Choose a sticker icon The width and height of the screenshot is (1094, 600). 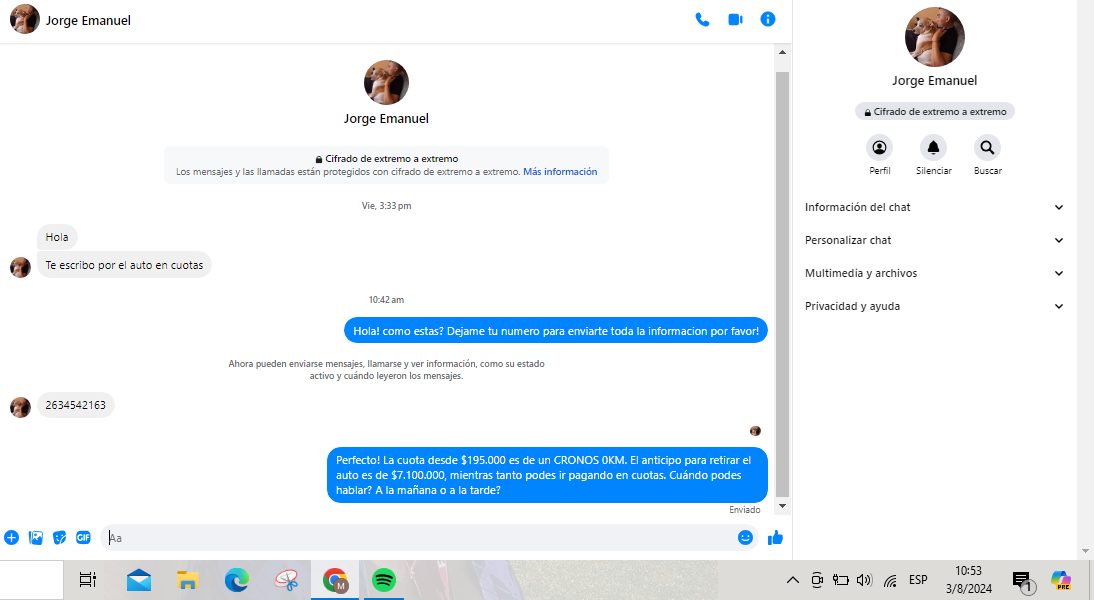59,537
